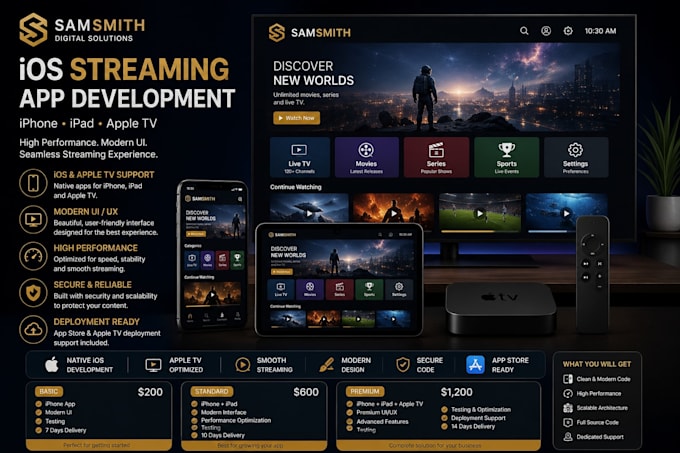Click the play-screen icon beside Modern UI / UX
The height and width of the screenshot is (453, 680).
33,220
